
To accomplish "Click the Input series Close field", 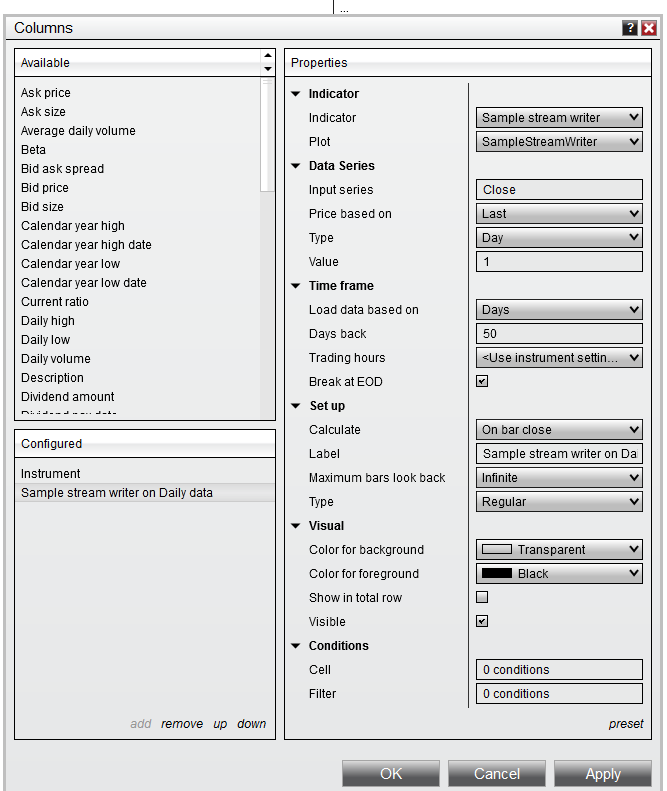I will coord(559,190).
